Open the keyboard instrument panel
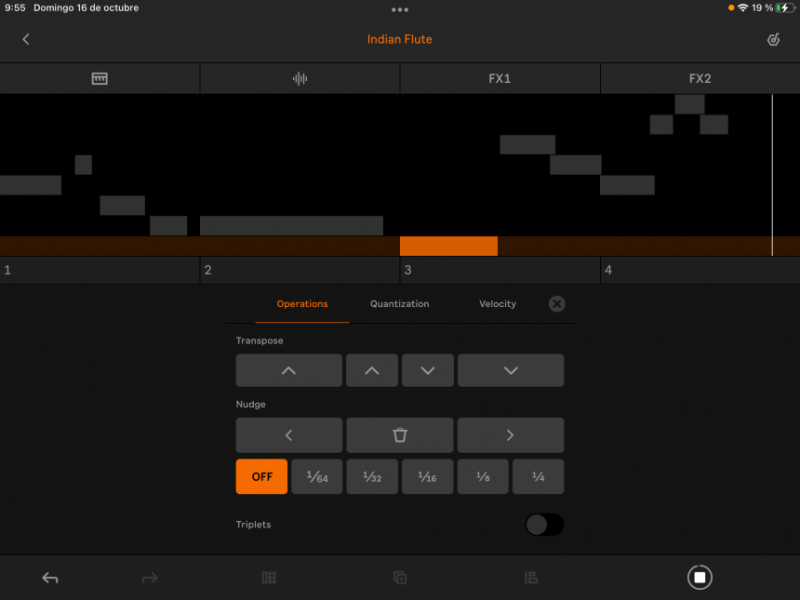The width and height of the screenshot is (800, 600). pyautogui.click(x=100, y=78)
